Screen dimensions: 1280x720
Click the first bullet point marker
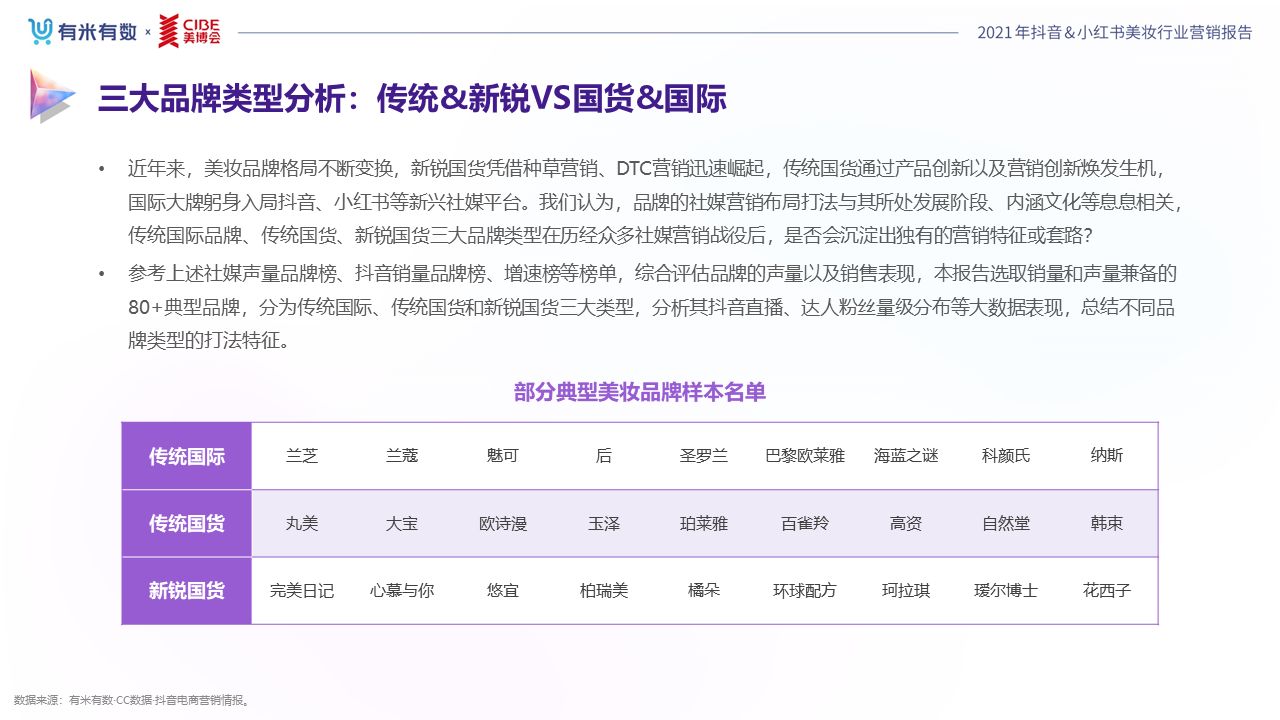[x=101, y=168]
